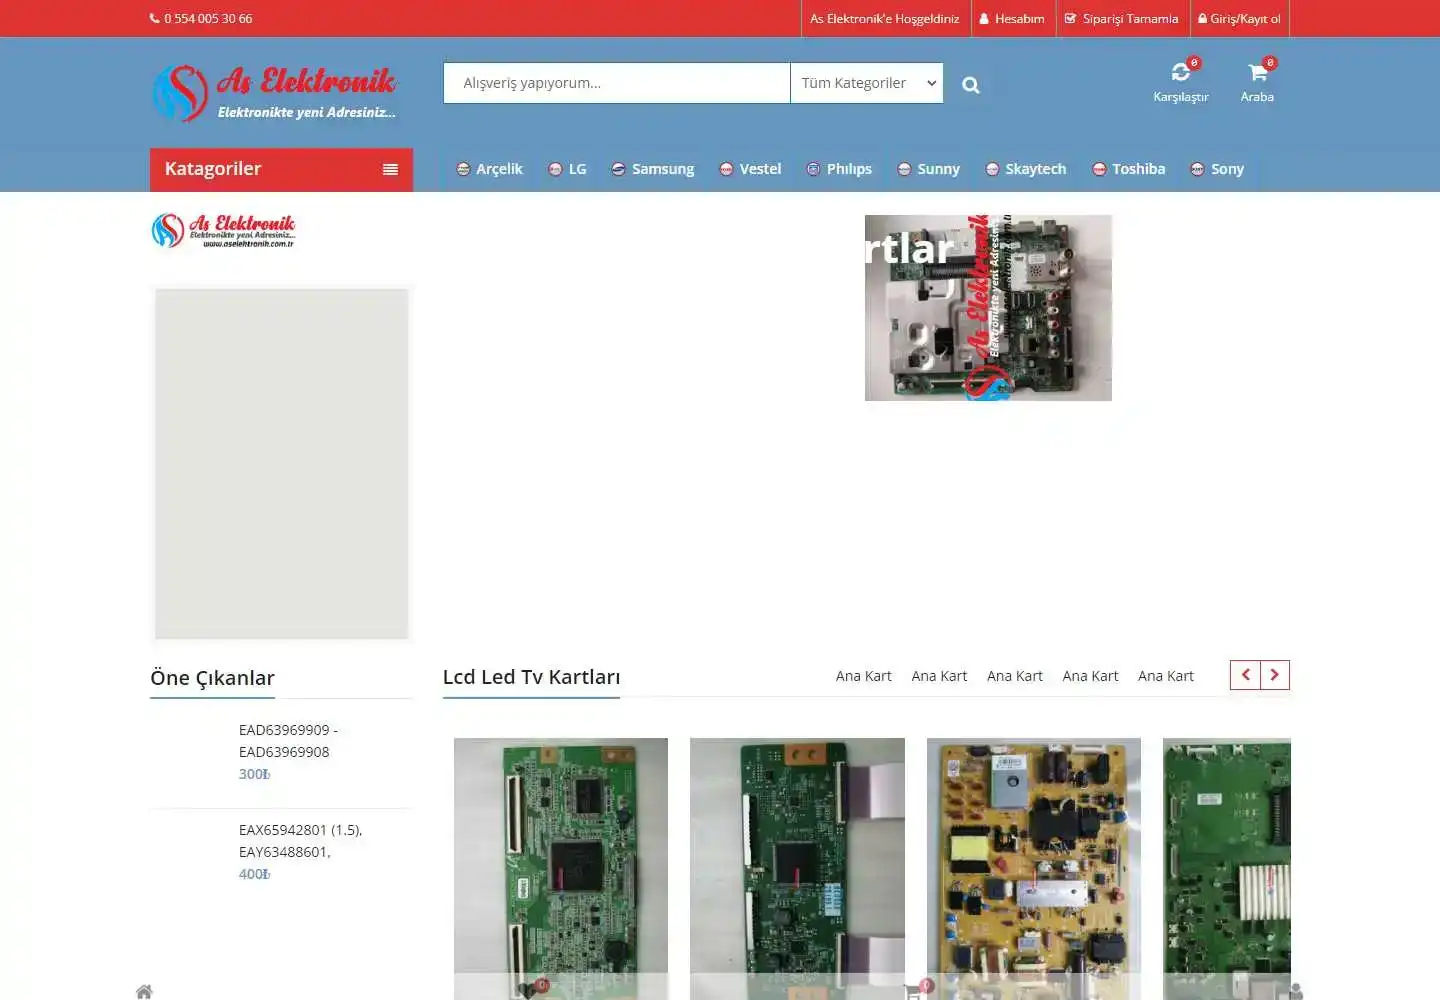The width and height of the screenshot is (1440, 1000).
Task: Click next arrow in Lcd Led Tv Kartları
Action: 1275,675
